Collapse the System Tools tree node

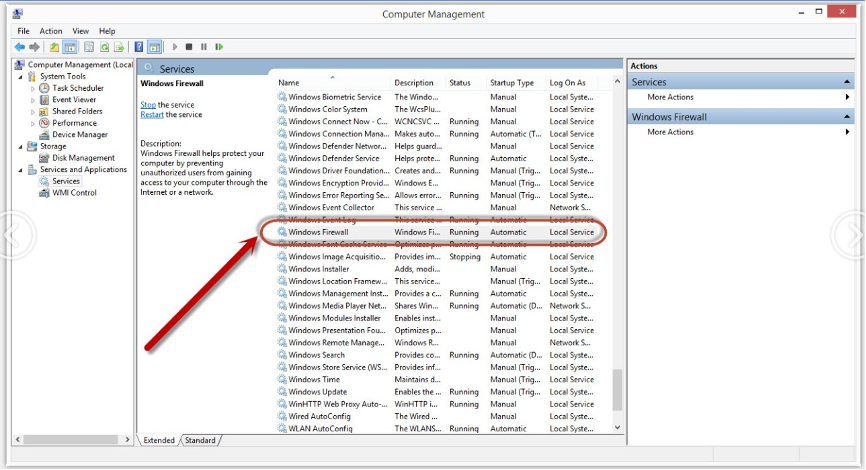[21, 76]
